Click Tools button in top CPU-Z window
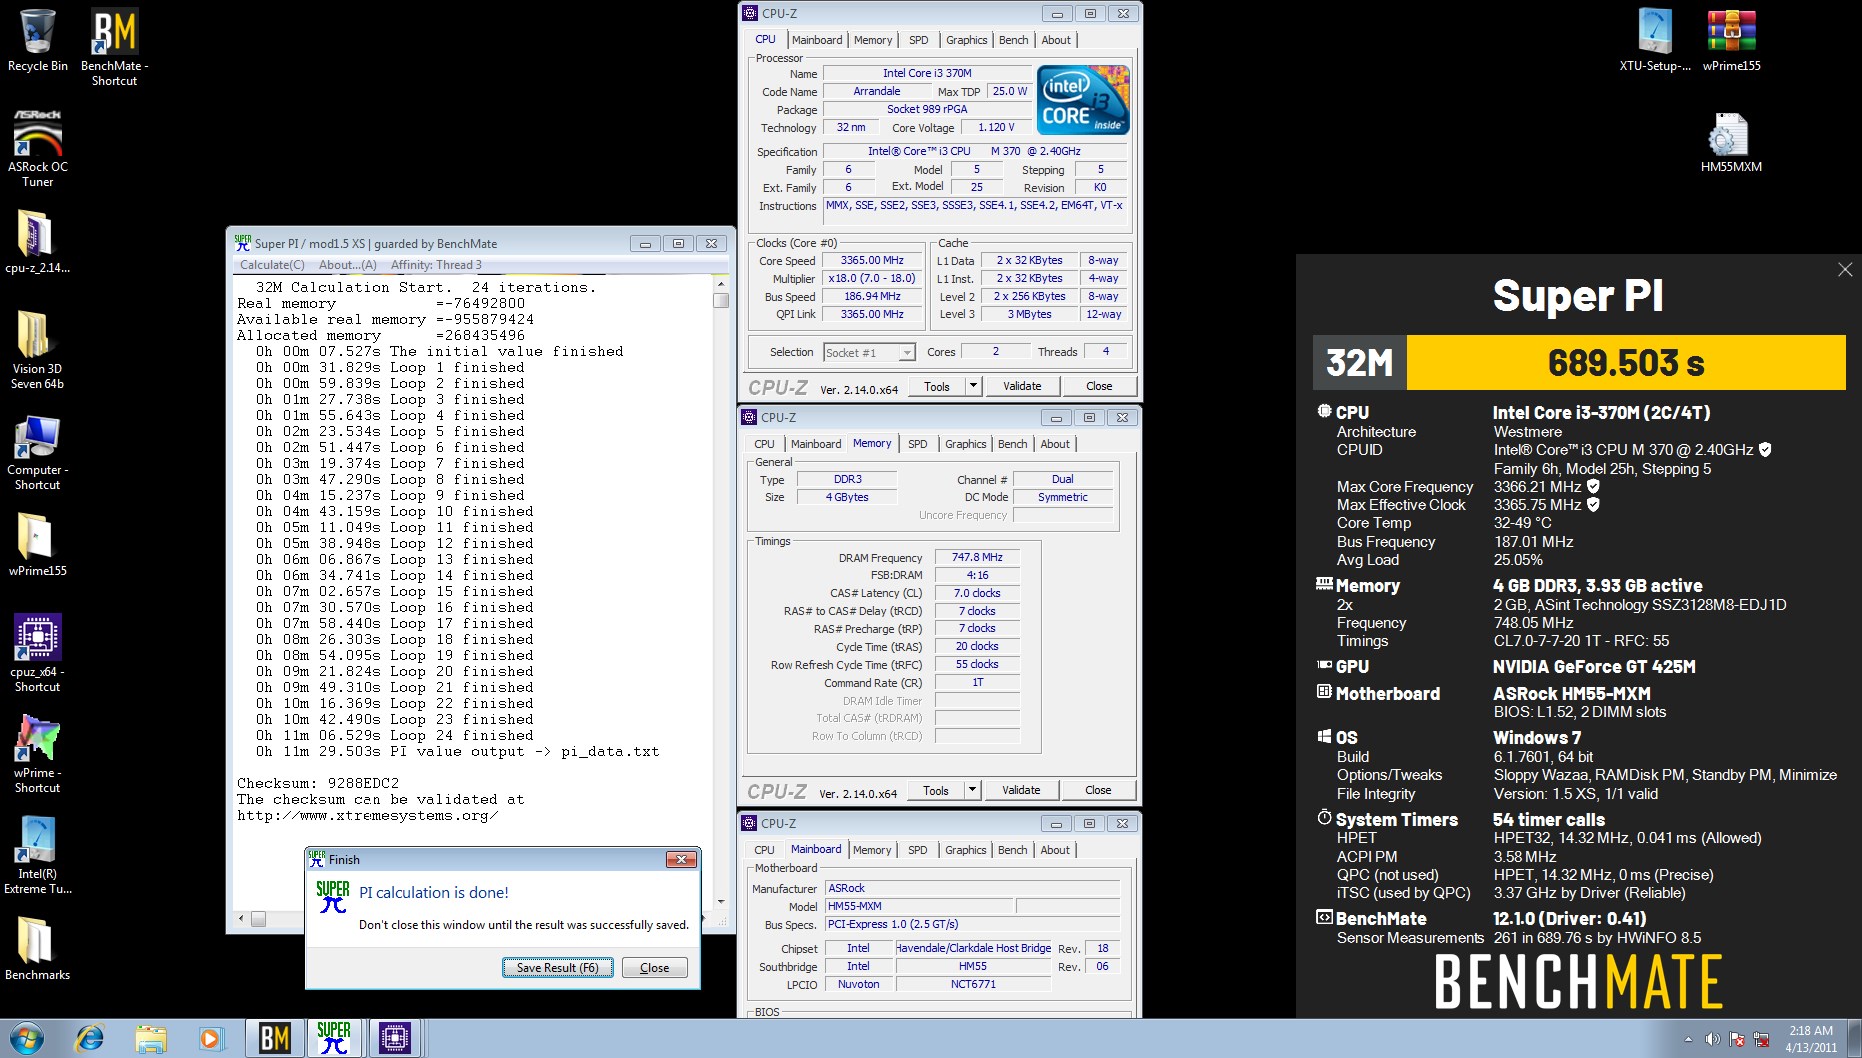 pyautogui.click(x=937, y=386)
